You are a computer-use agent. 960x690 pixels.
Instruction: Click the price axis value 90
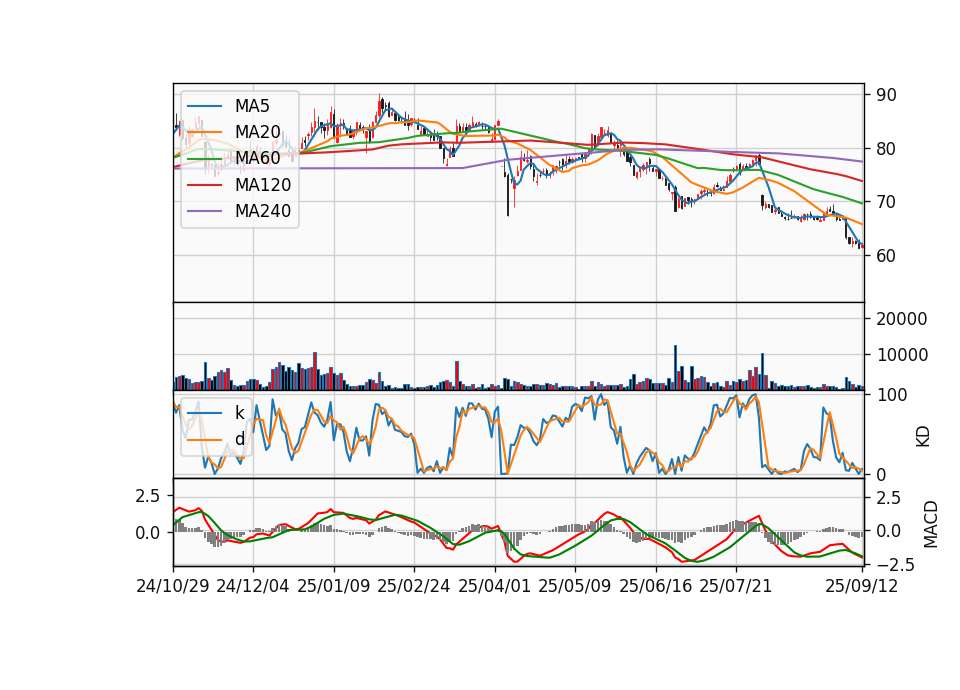point(886,96)
